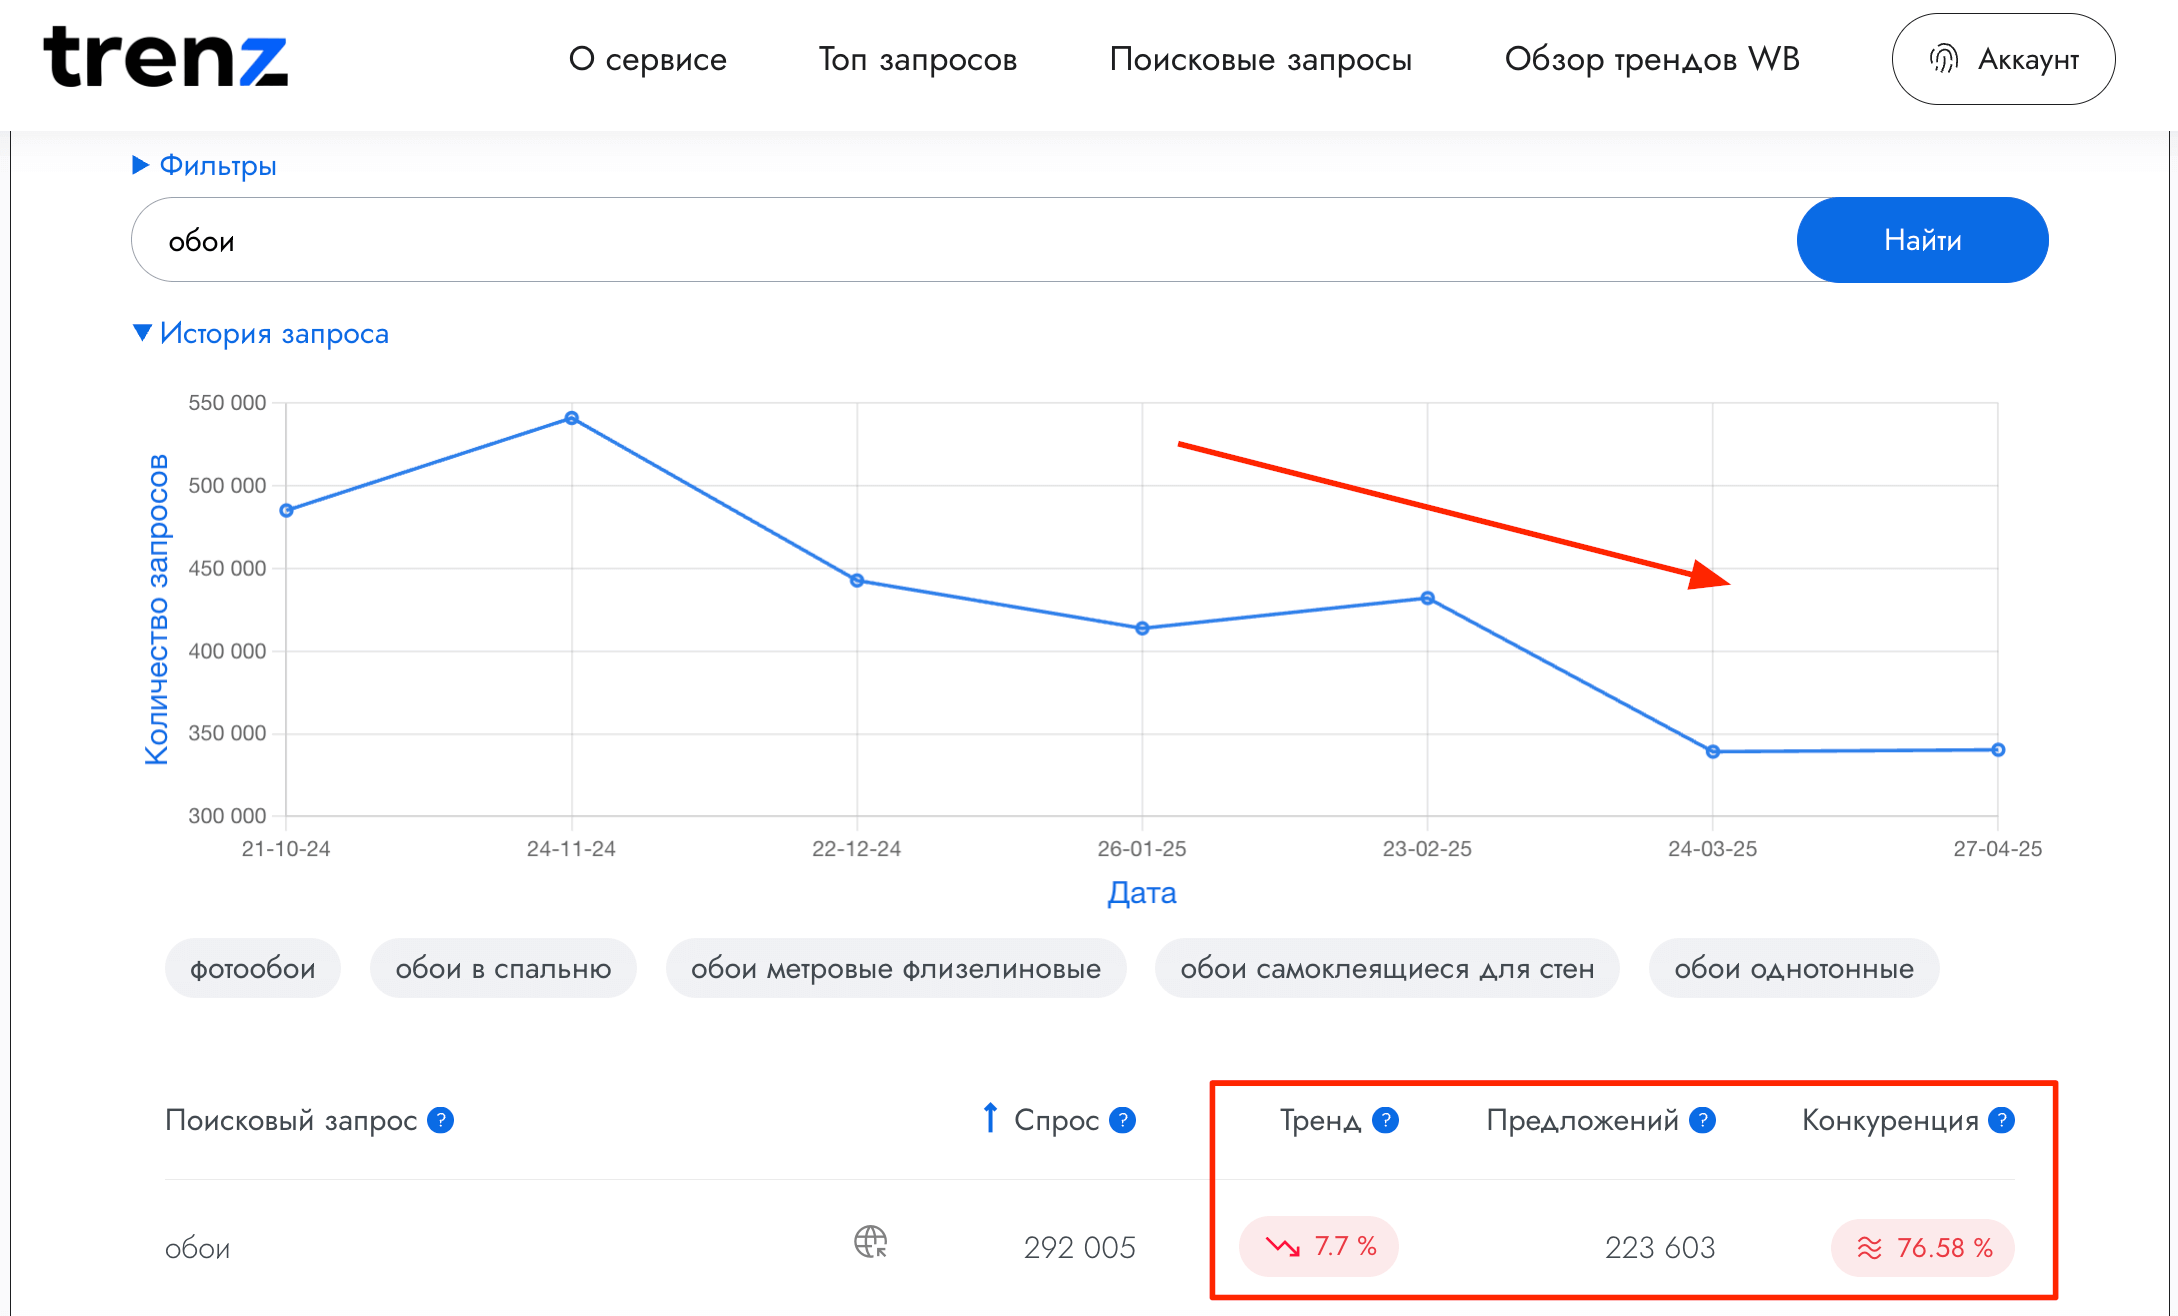
Task: Select обои самоклеящиеся для стен chip
Action: (1387, 968)
